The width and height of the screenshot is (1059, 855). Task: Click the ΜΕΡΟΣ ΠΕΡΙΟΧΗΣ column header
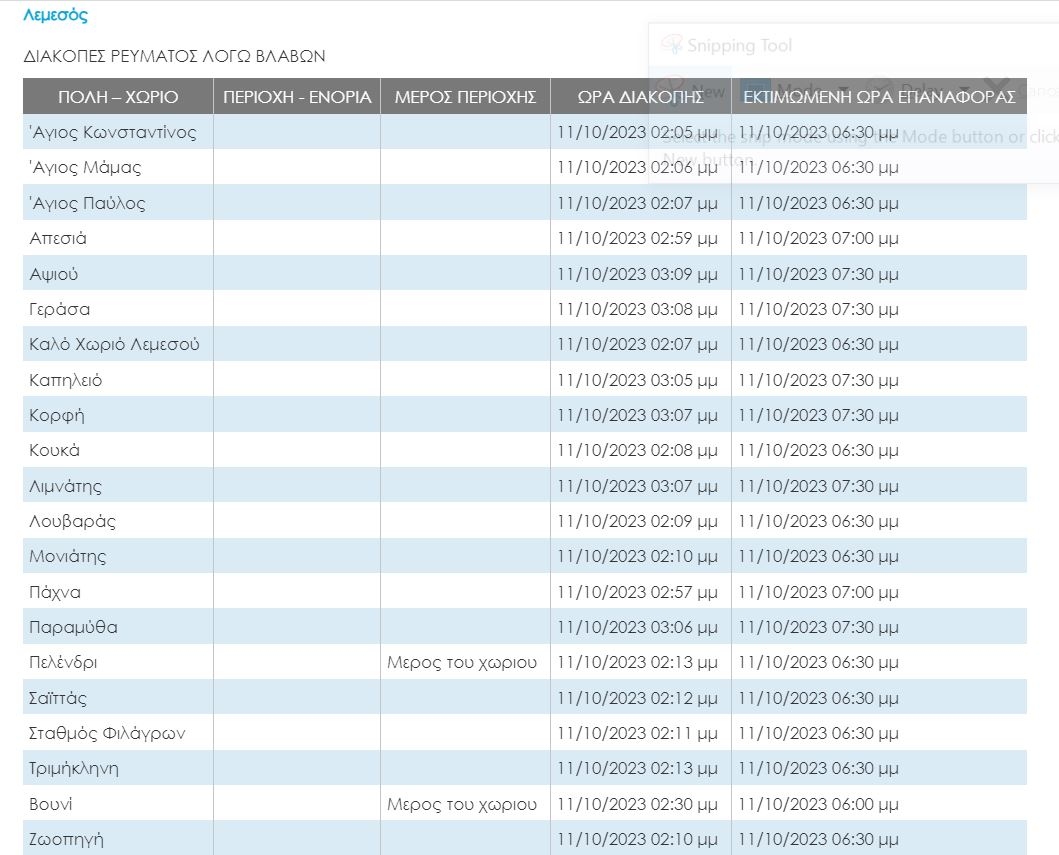(x=465, y=97)
